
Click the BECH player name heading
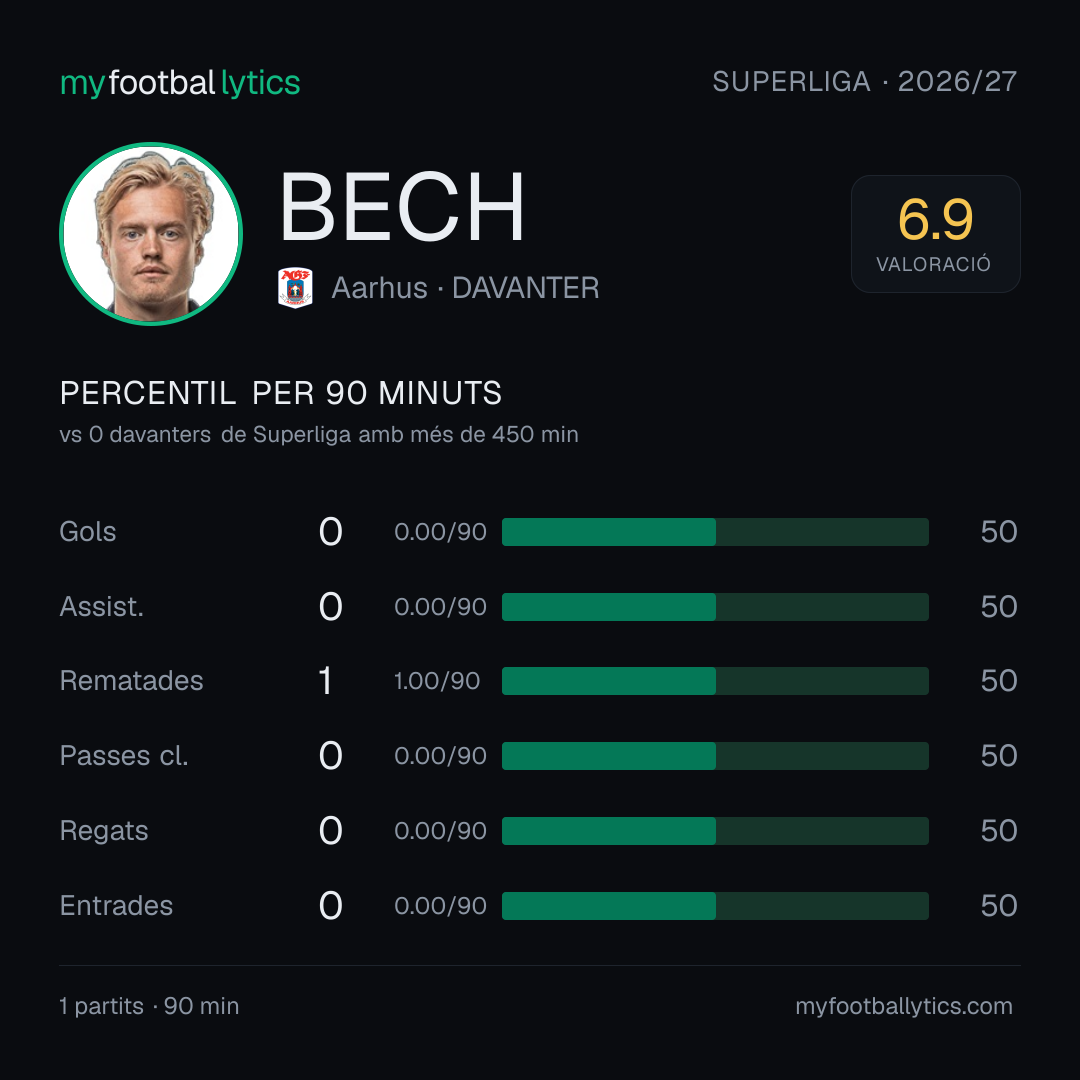402,207
